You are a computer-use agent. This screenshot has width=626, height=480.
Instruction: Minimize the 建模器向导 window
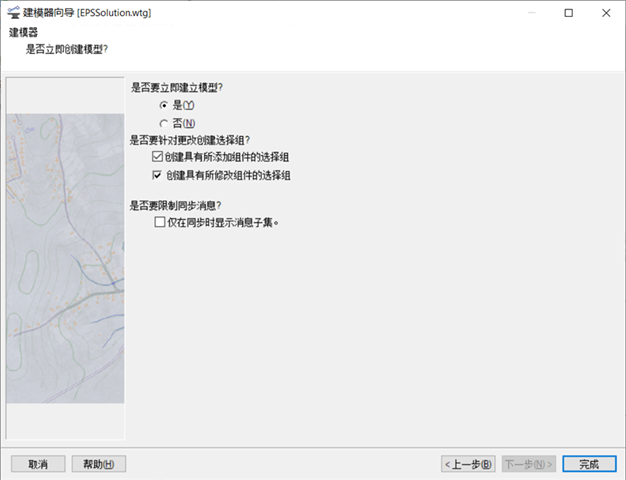(531, 13)
